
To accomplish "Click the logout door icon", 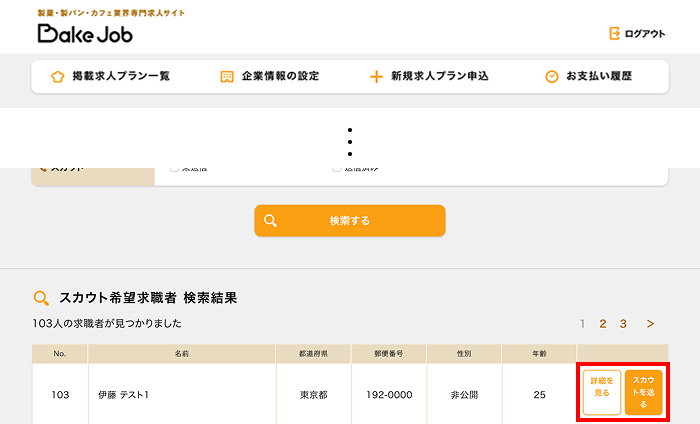I will click(614, 34).
